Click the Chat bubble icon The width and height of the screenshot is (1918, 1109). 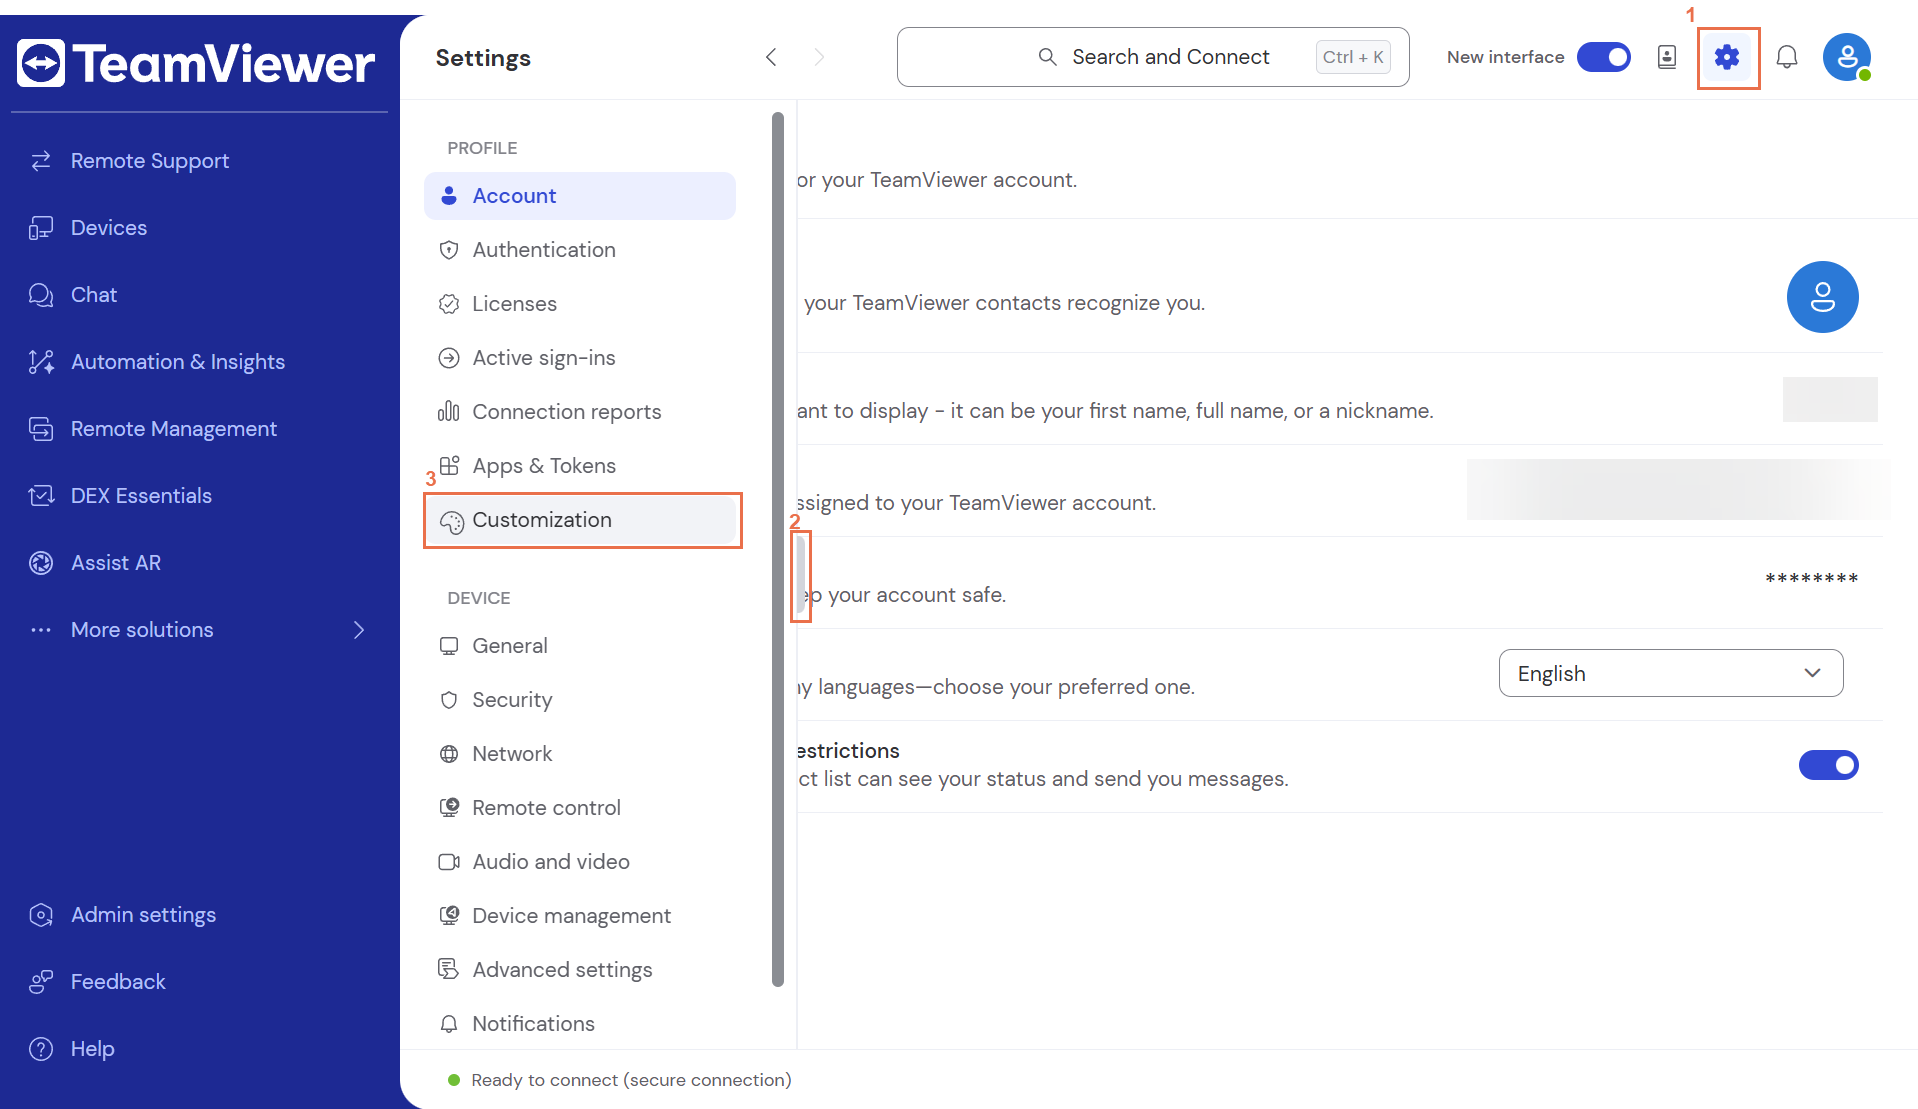coord(41,295)
